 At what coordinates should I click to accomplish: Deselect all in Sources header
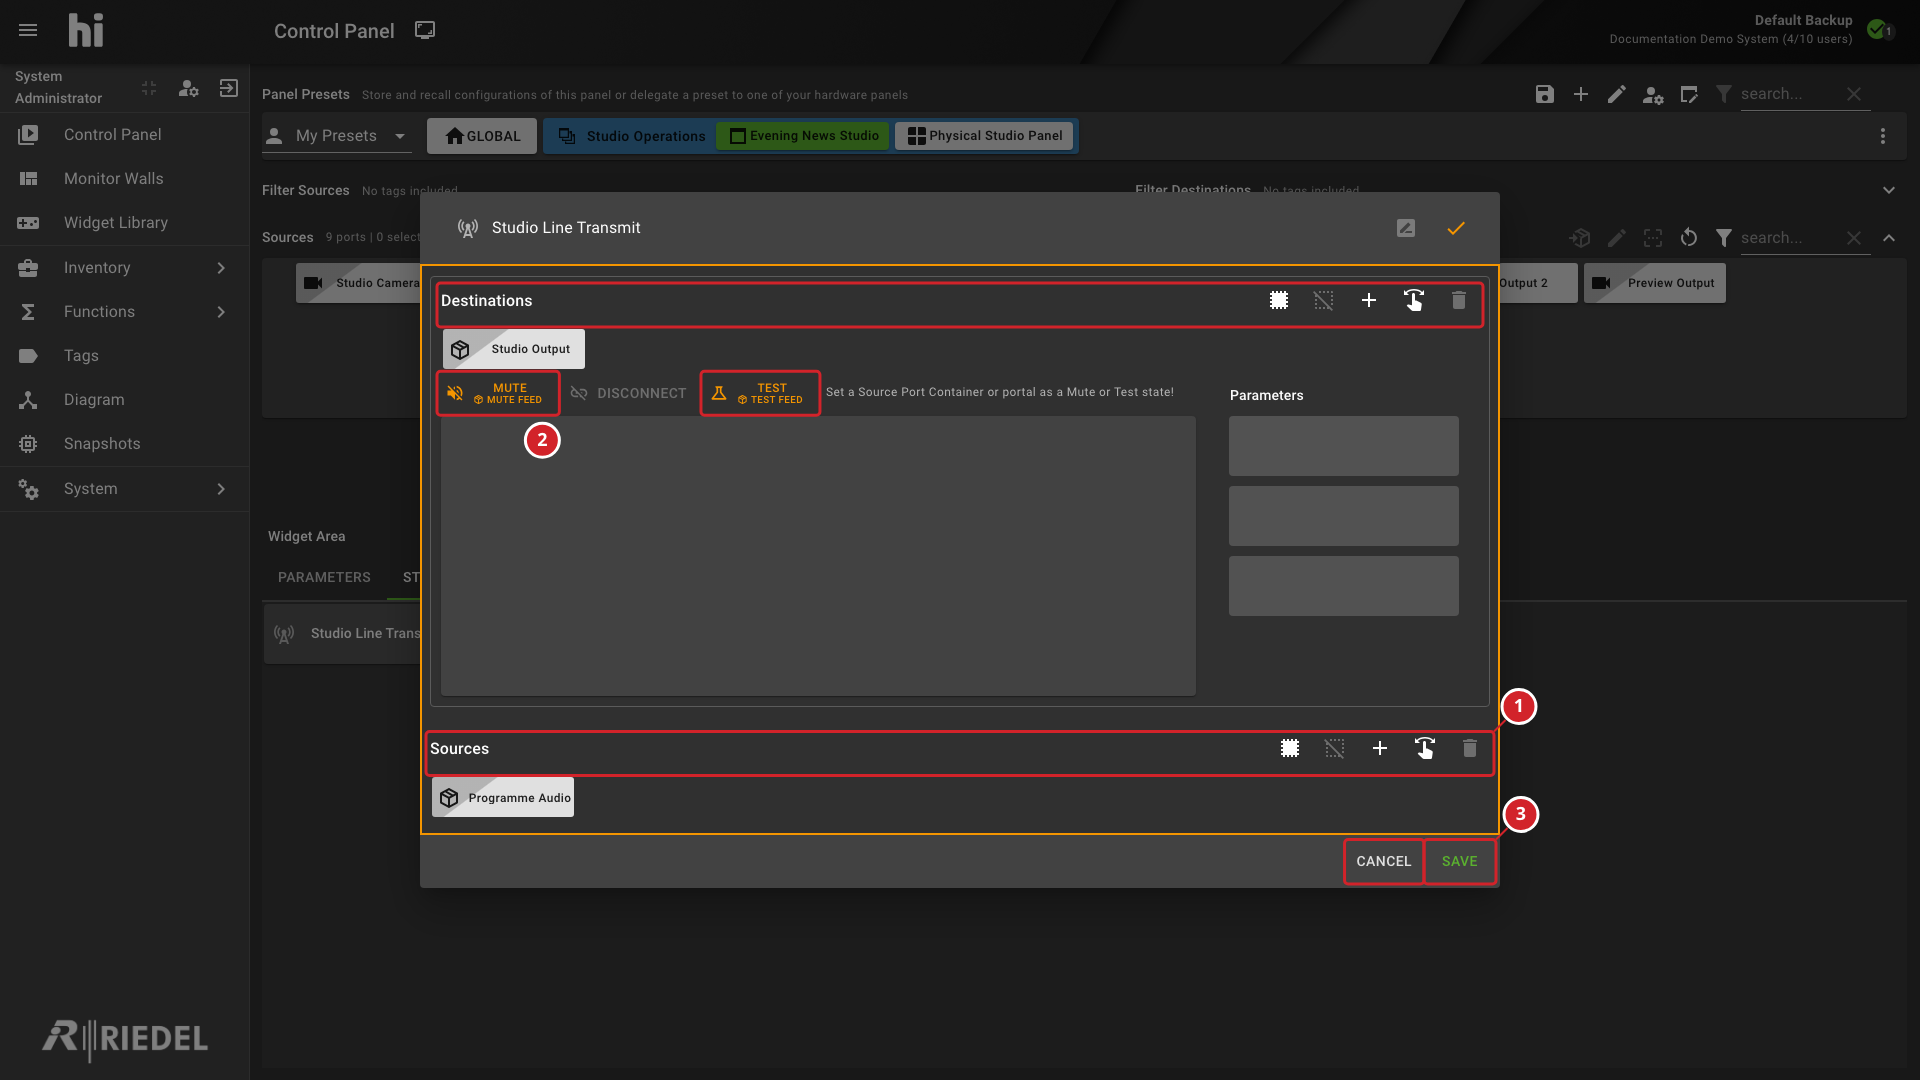pyautogui.click(x=1334, y=748)
